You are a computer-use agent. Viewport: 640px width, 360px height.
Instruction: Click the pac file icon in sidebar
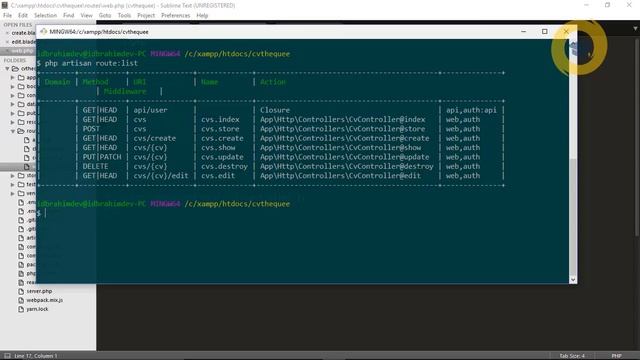click(21, 264)
